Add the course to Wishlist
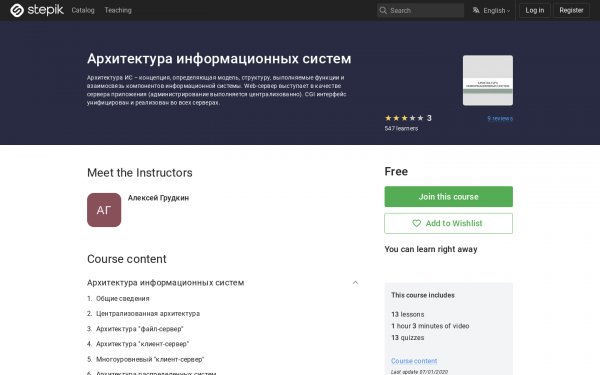 (448, 223)
